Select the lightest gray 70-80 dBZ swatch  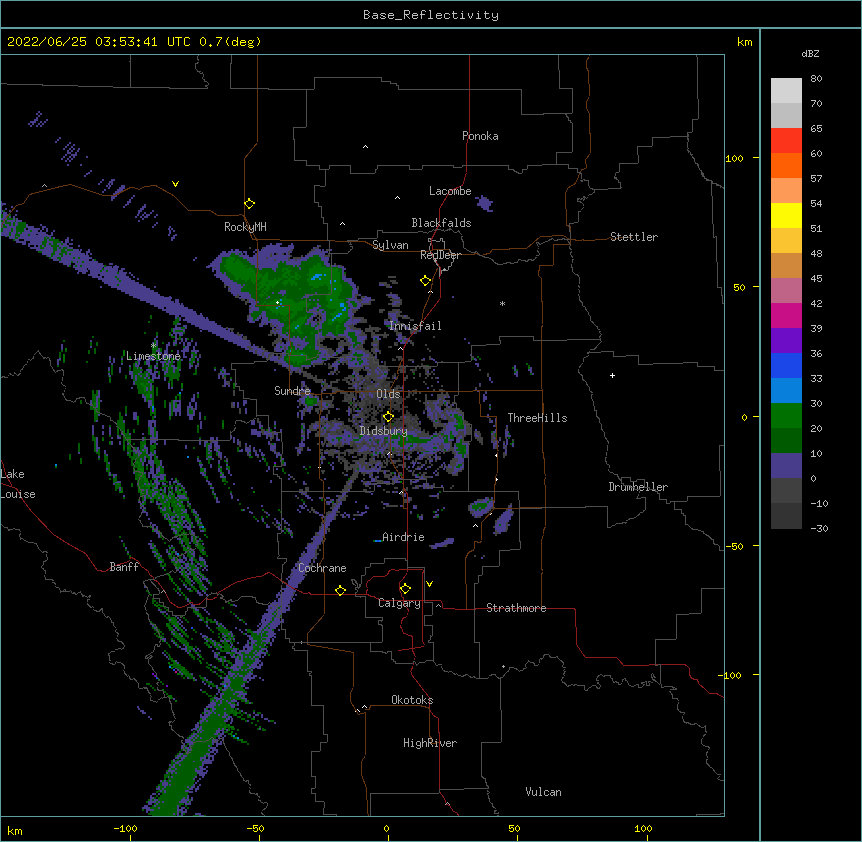click(x=786, y=91)
